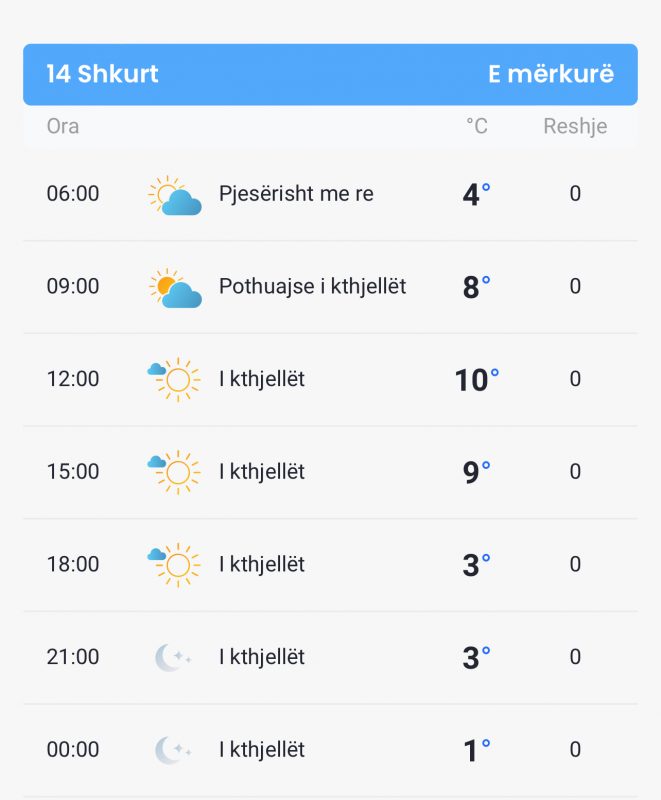Click the 1° midnight temperature
Screen dimensions: 661x800
coord(477,751)
